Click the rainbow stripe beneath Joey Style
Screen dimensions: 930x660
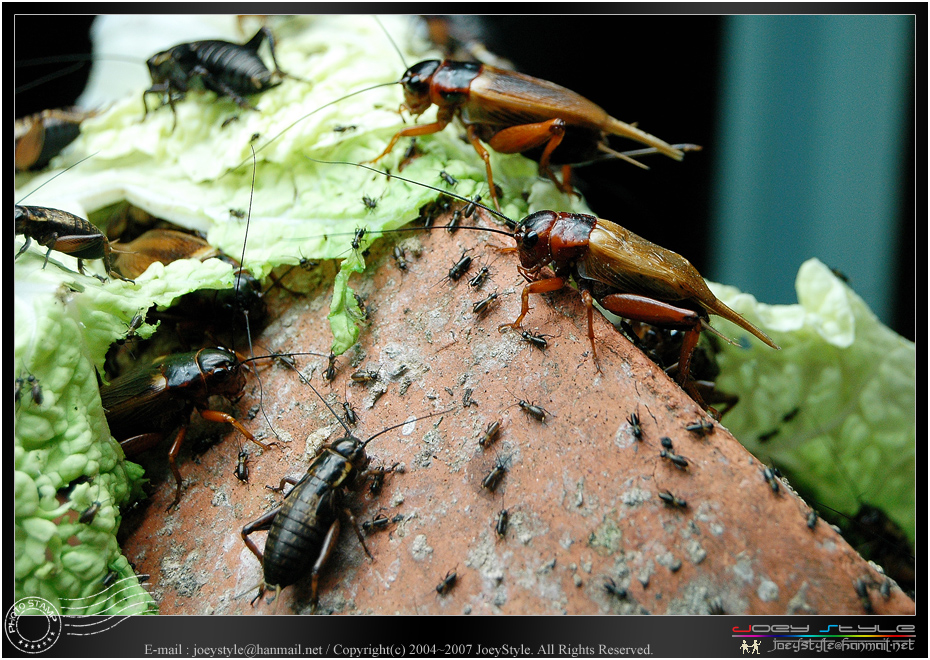point(823,636)
